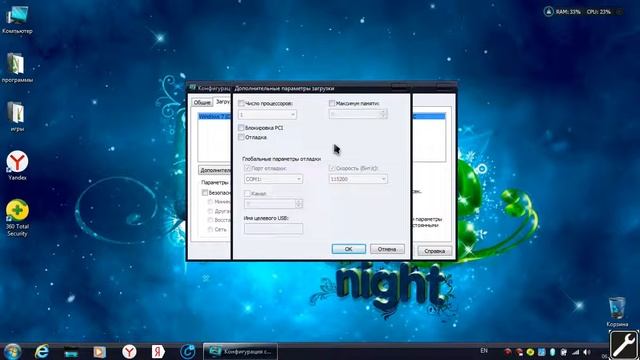Viewport: 640px width, 360px height.
Task: Open the file explorer taskbar icon
Action: point(71,352)
